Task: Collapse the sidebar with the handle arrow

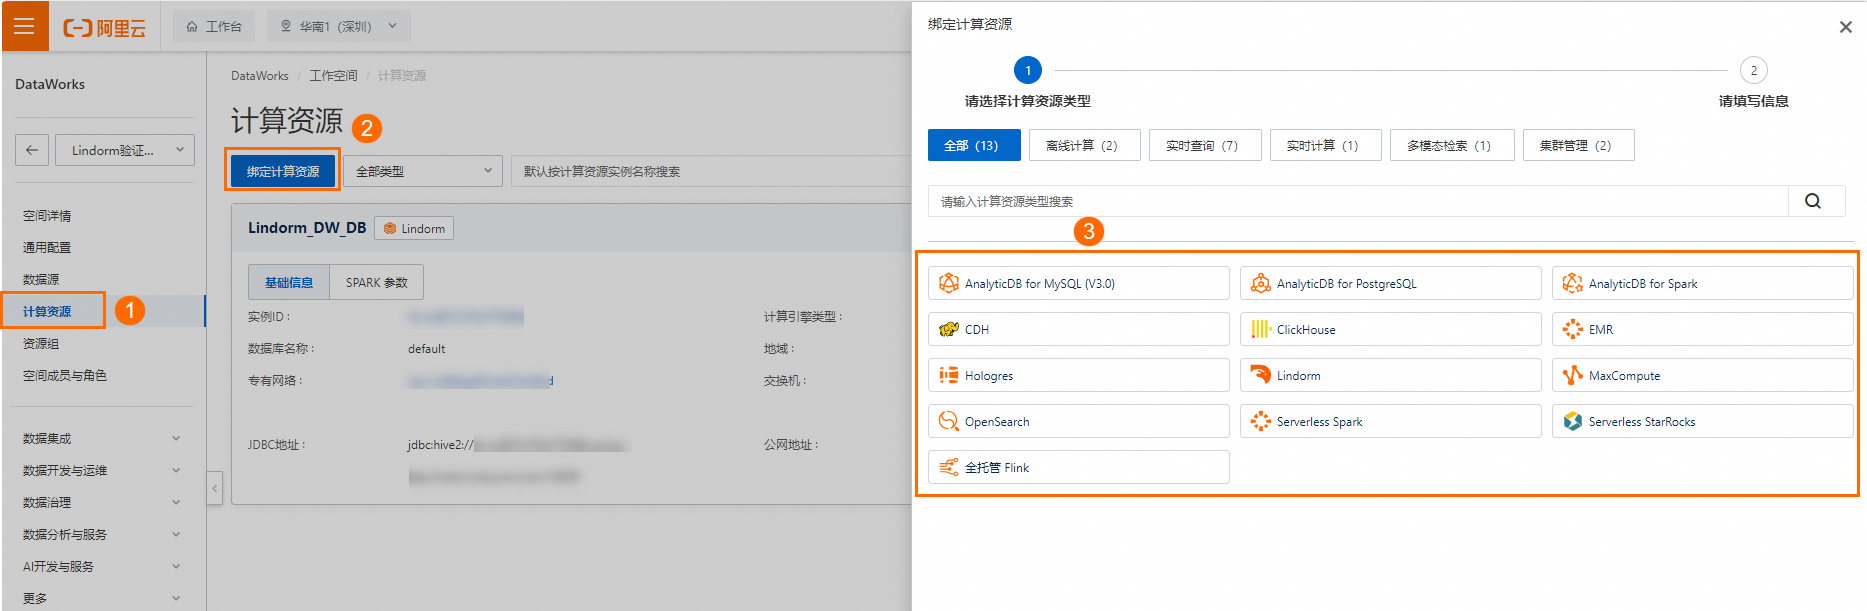Action: click(x=214, y=488)
